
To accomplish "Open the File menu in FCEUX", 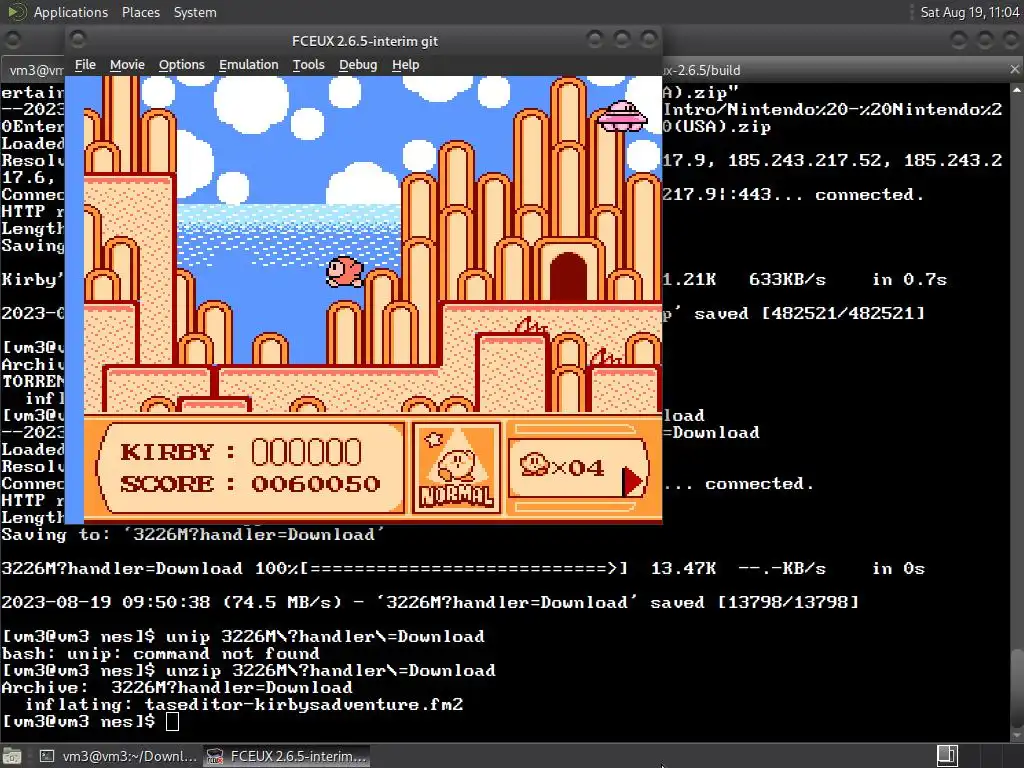I will pos(85,65).
